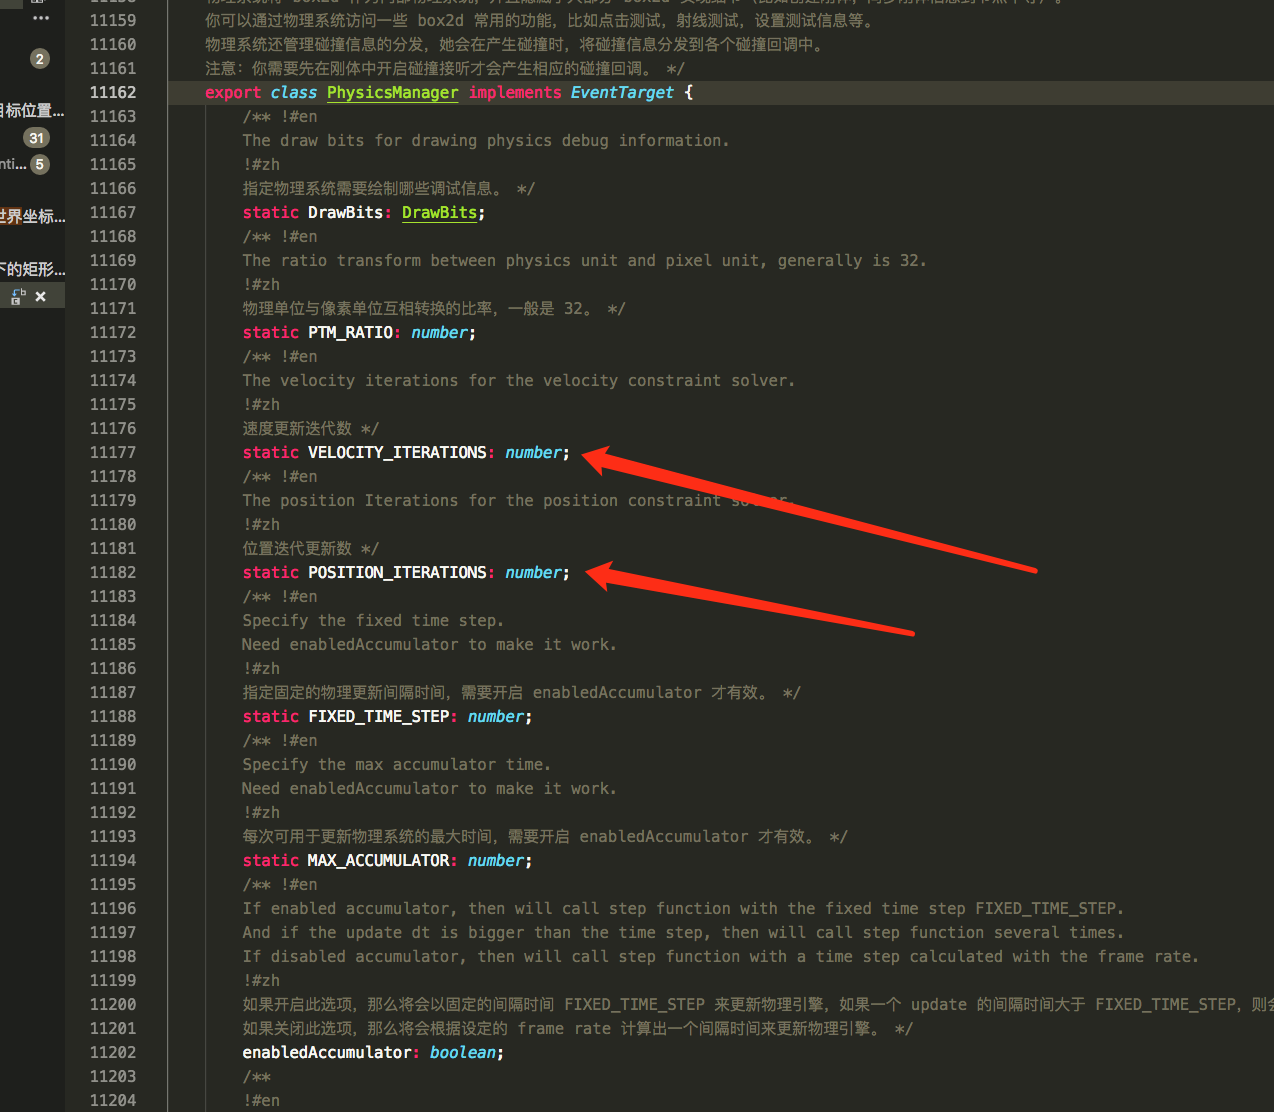The height and width of the screenshot is (1112, 1274).
Task: Dismiss the selected search result with X
Action: (40, 296)
